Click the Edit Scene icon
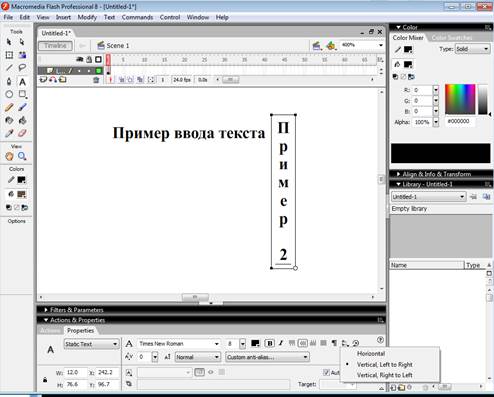The image size is (494, 397). [317, 46]
